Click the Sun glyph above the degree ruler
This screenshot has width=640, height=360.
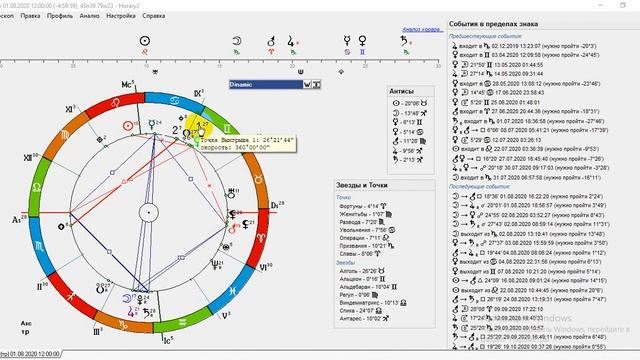(x=145, y=41)
